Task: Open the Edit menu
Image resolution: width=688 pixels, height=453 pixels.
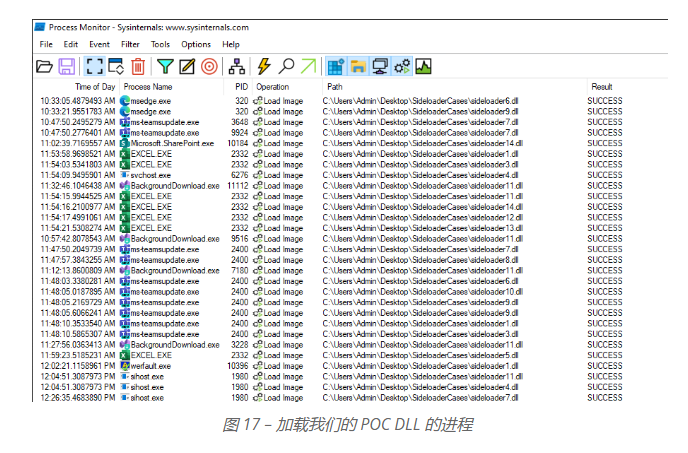Action: [x=71, y=44]
